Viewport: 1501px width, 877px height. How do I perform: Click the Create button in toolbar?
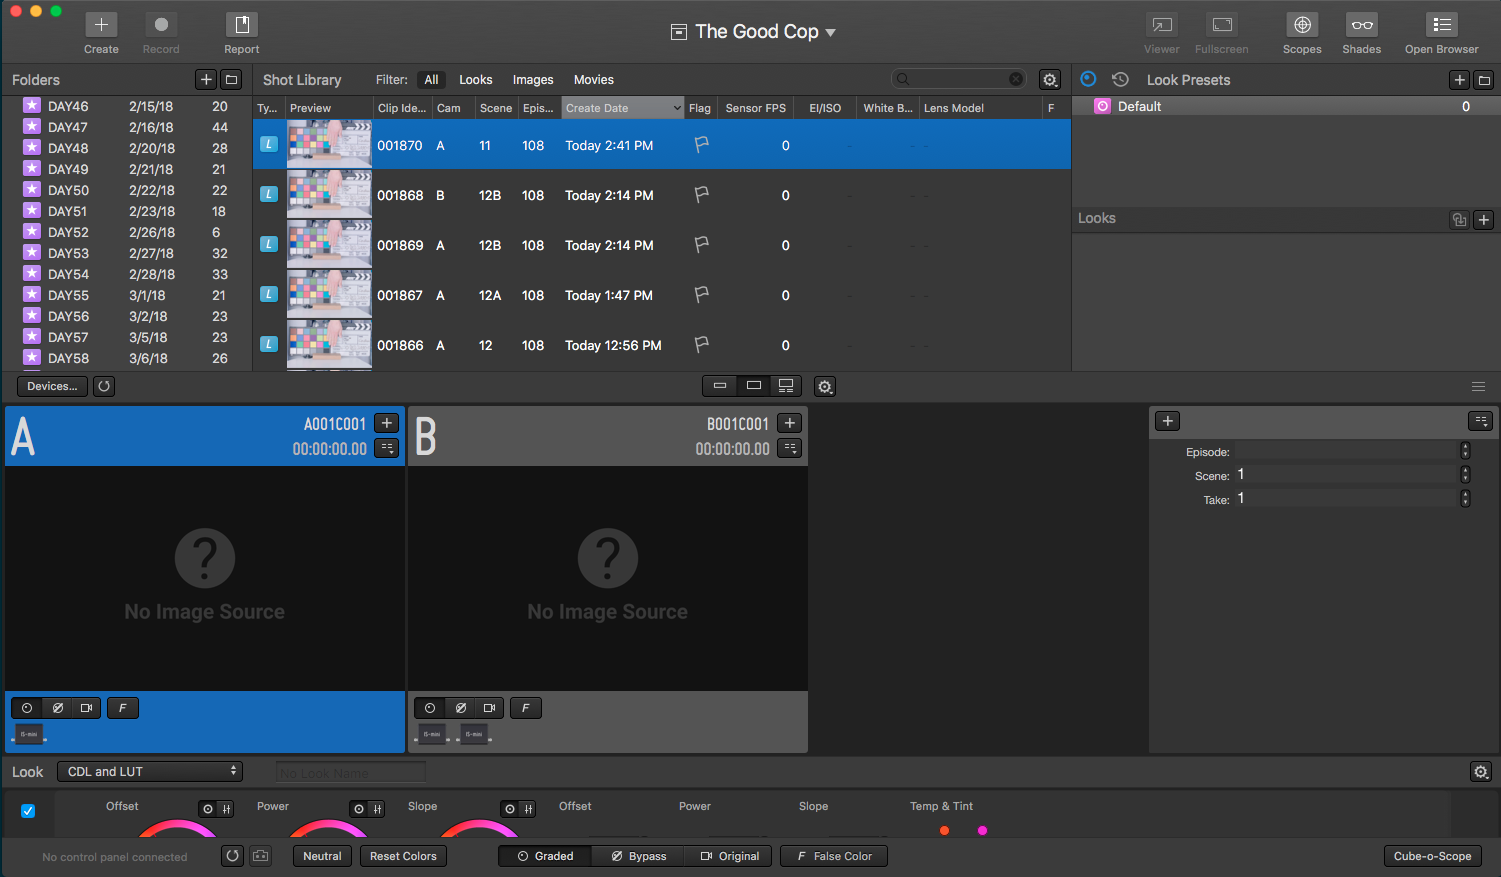click(x=101, y=33)
